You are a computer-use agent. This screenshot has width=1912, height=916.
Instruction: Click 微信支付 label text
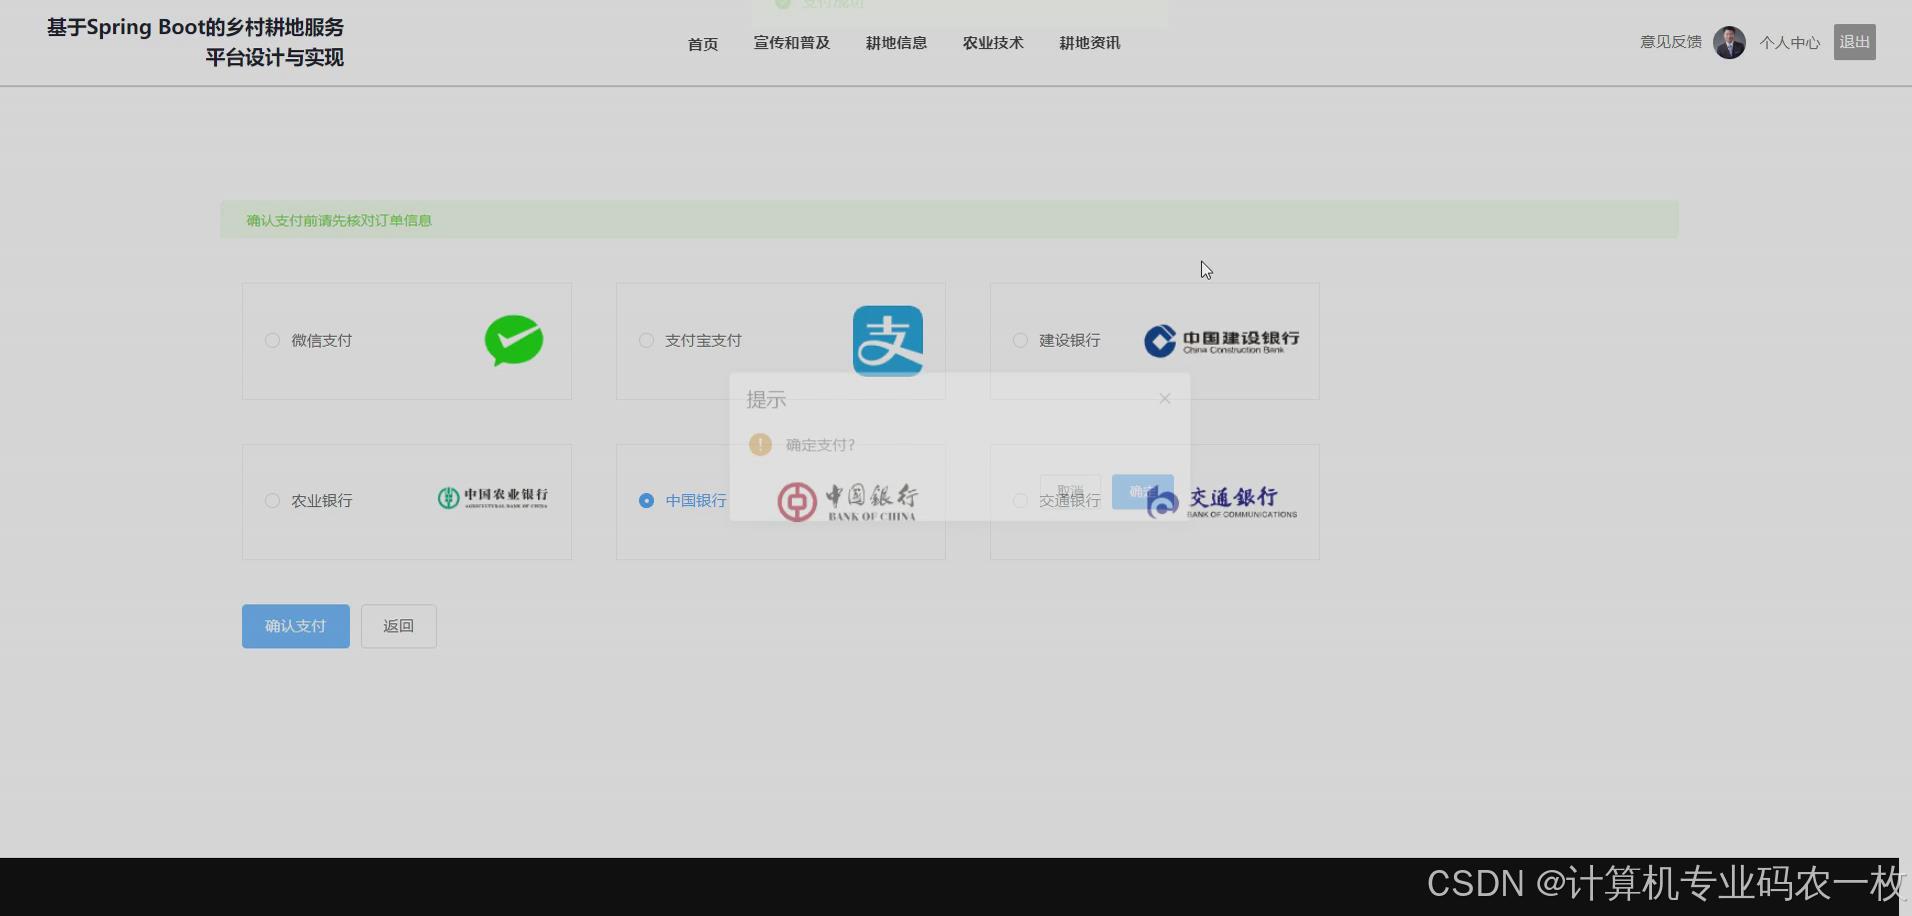coord(321,341)
